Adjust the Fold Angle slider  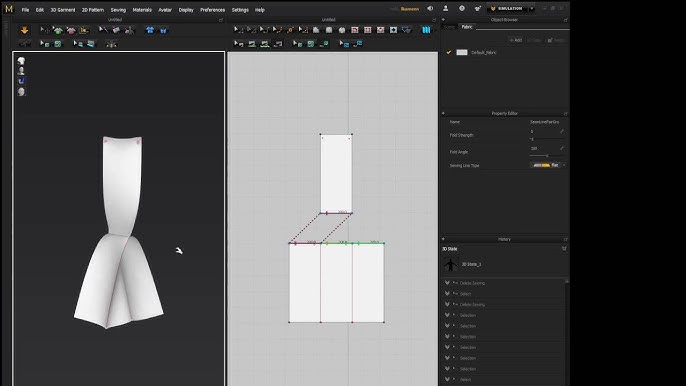pyautogui.click(x=546, y=156)
